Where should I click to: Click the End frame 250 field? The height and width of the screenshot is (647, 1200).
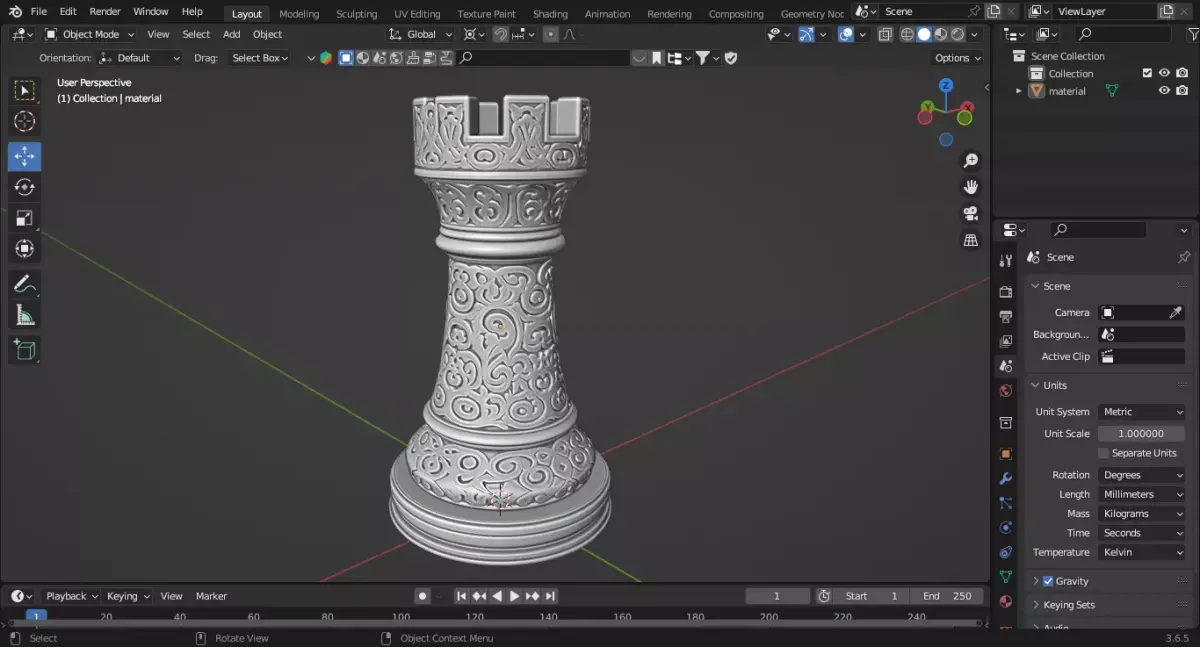pos(946,596)
